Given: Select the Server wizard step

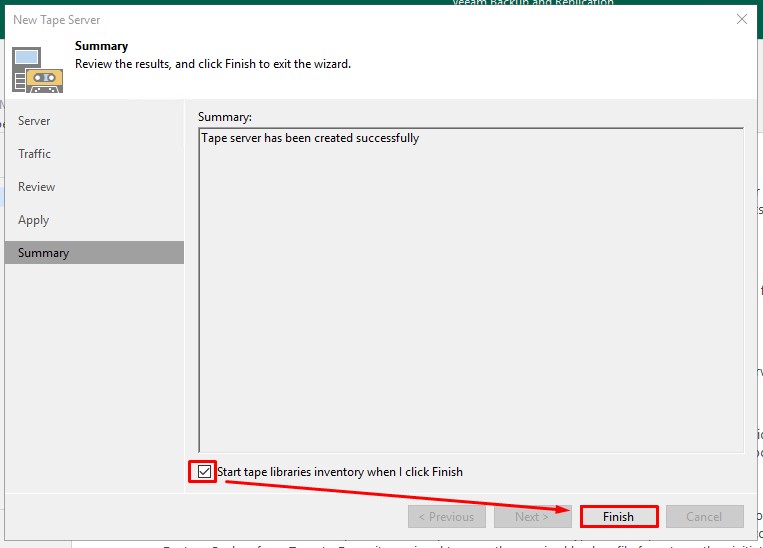Looking at the screenshot, I should pyautogui.click(x=34, y=121).
